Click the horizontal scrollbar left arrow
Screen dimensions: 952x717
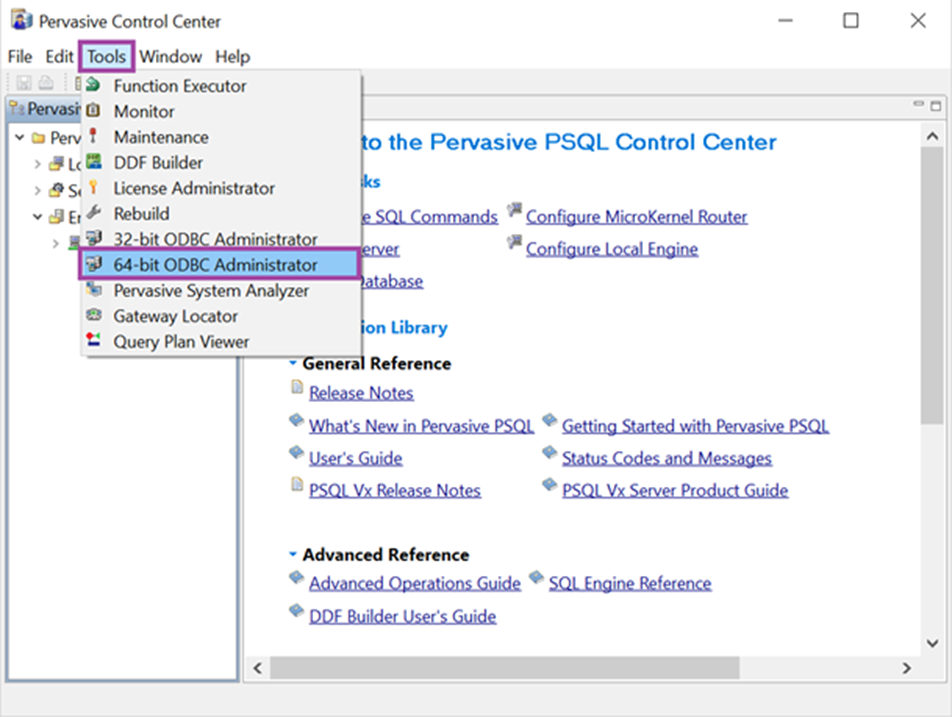point(258,668)
